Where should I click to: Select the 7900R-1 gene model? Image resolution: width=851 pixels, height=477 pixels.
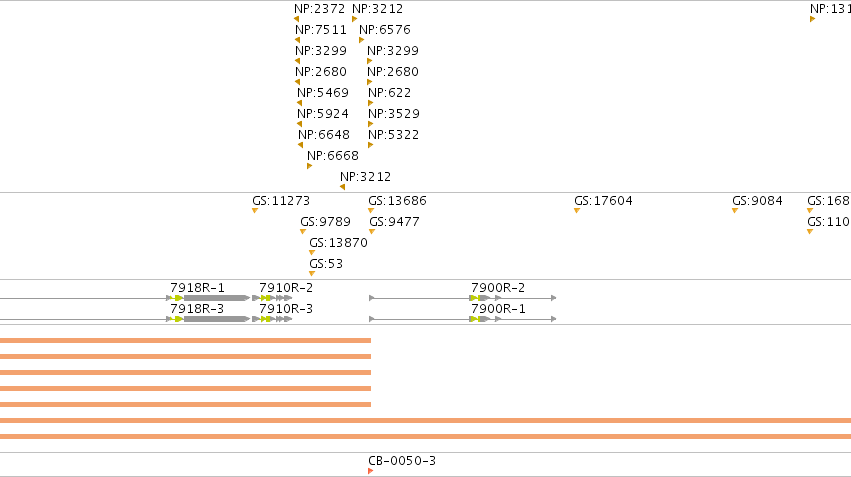pyautogui.click(x=463, y=319)
